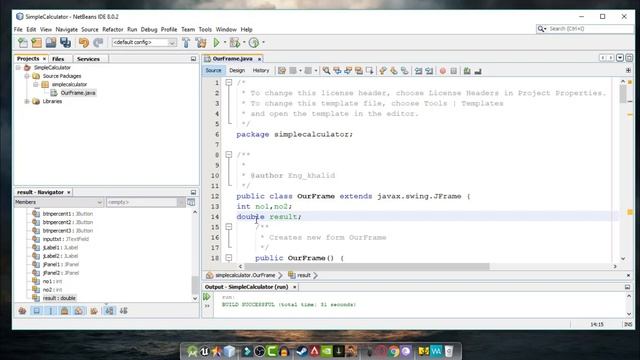Screen dimensions: 640x360
Task: Open the Refactor menu
Action: click(x=113, y=29)
